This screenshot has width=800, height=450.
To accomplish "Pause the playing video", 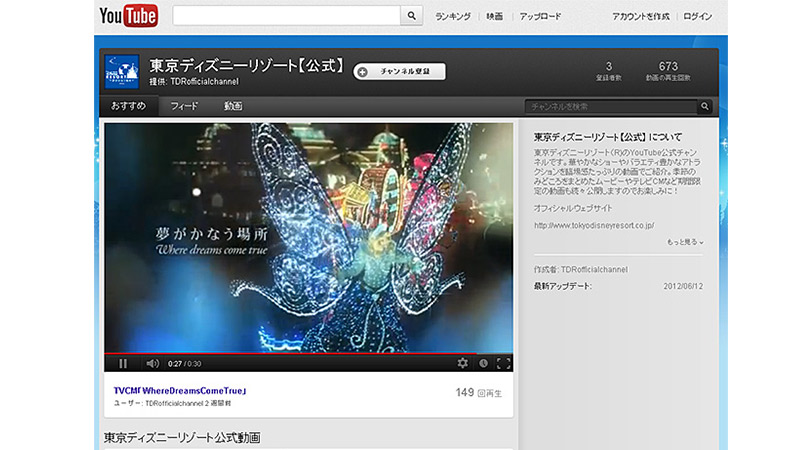I will tap(123, 363).
